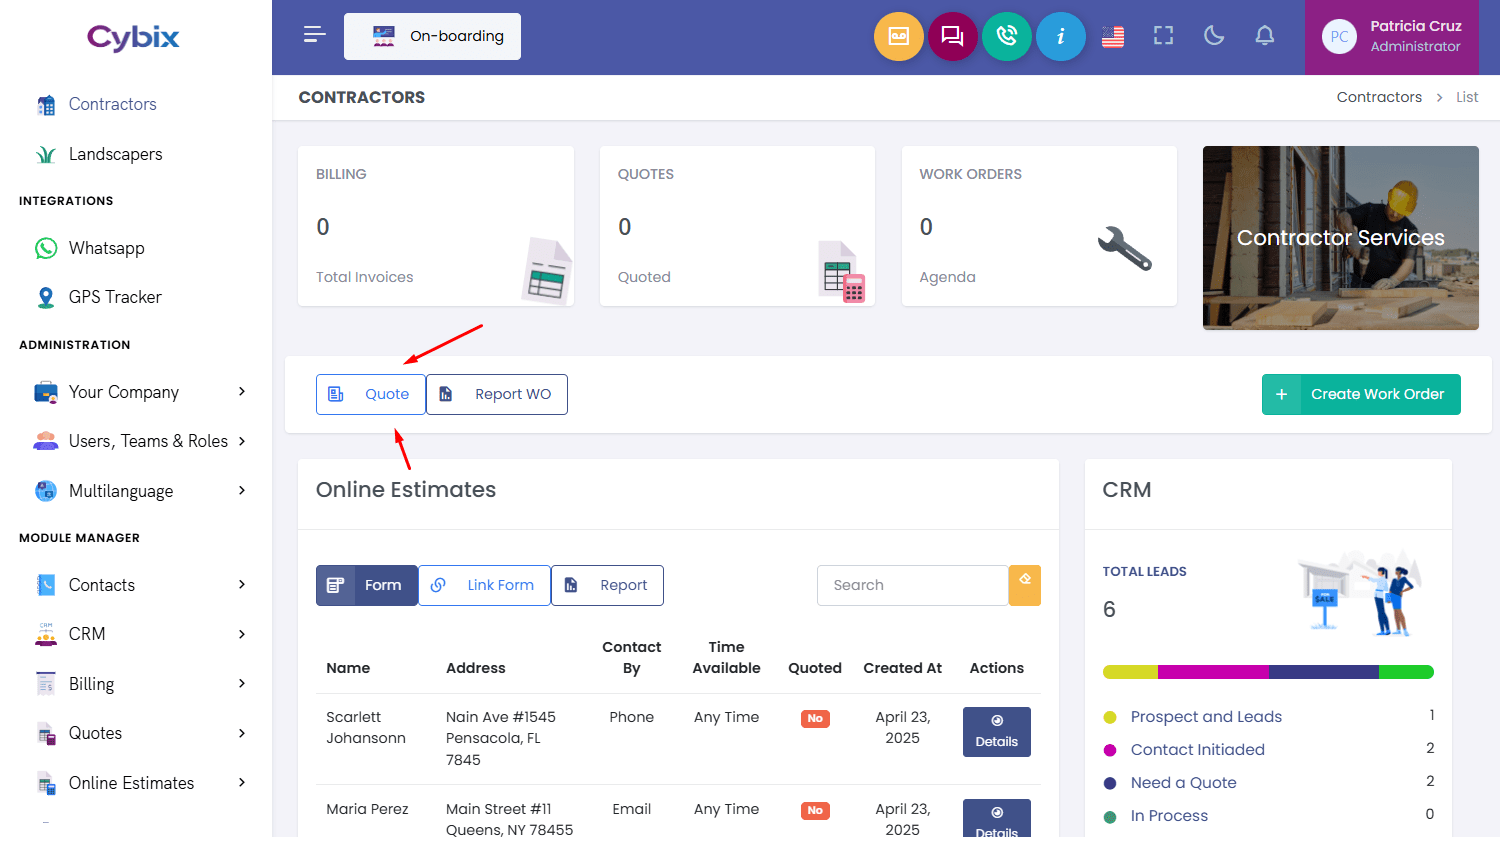Expand Your Company submenu chevron

[242, 391]
